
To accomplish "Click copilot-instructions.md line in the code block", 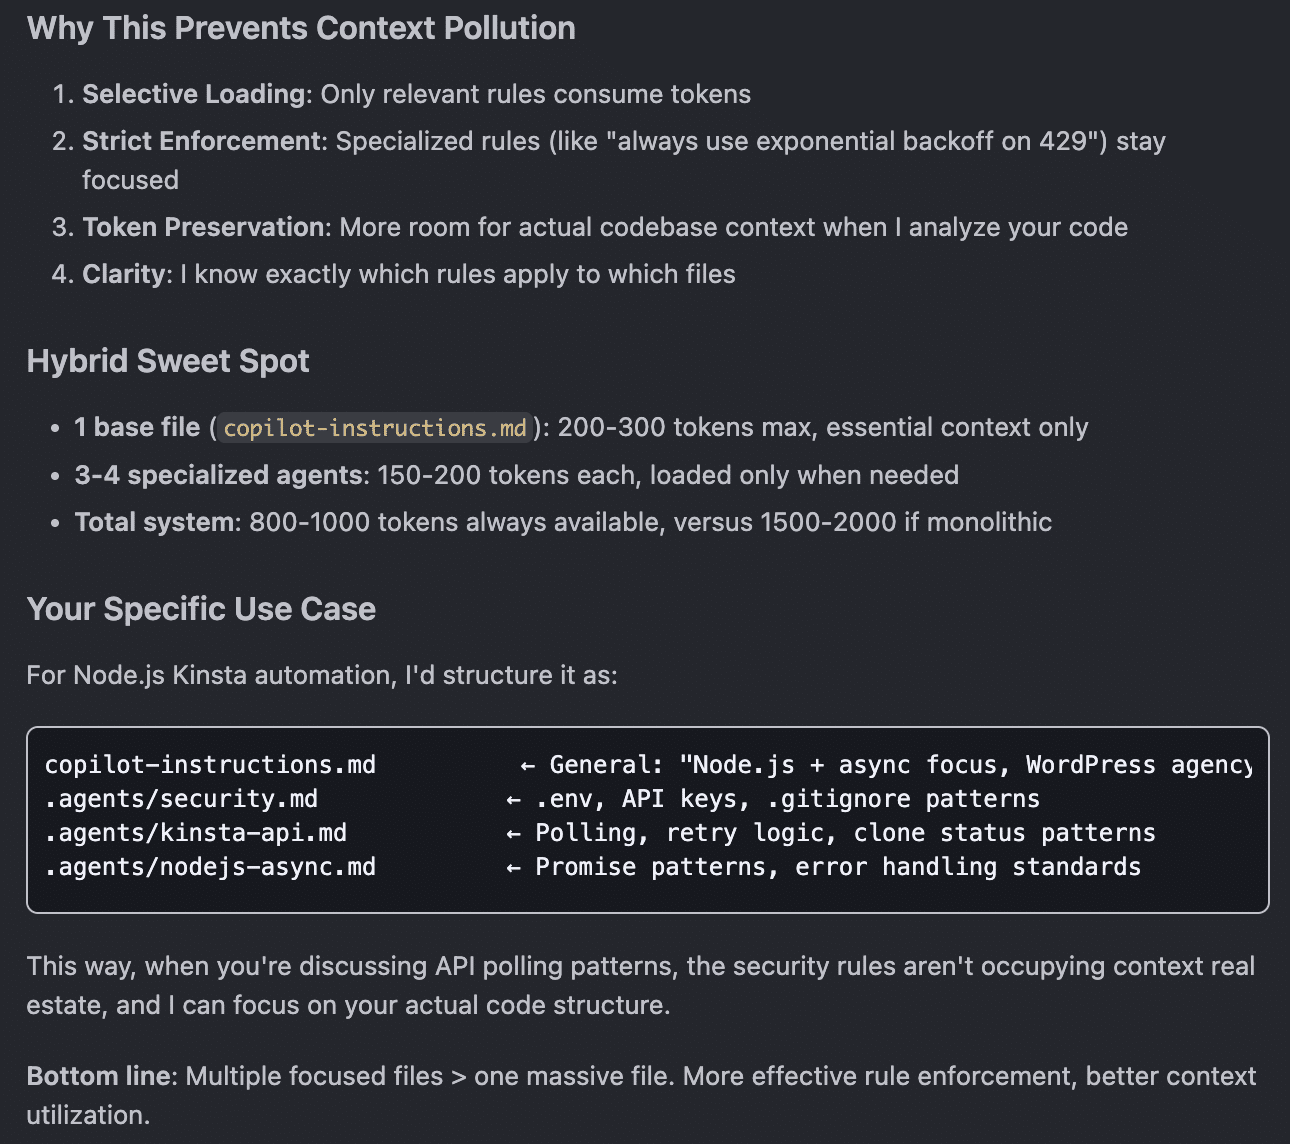I will tap(210, 765).
